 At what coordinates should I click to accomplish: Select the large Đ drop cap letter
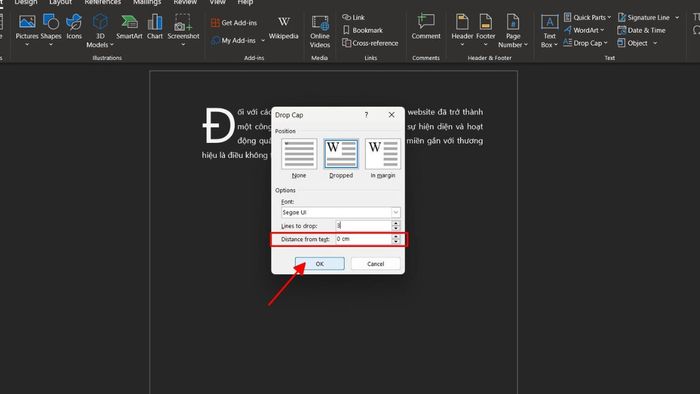(x=218, y=126)
